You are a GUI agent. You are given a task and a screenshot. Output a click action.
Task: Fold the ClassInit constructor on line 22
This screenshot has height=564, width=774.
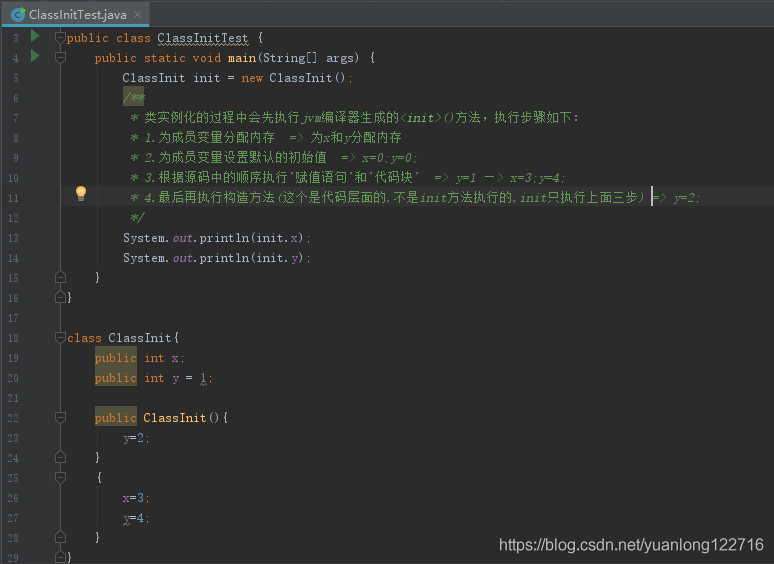(x=60, y=418)
